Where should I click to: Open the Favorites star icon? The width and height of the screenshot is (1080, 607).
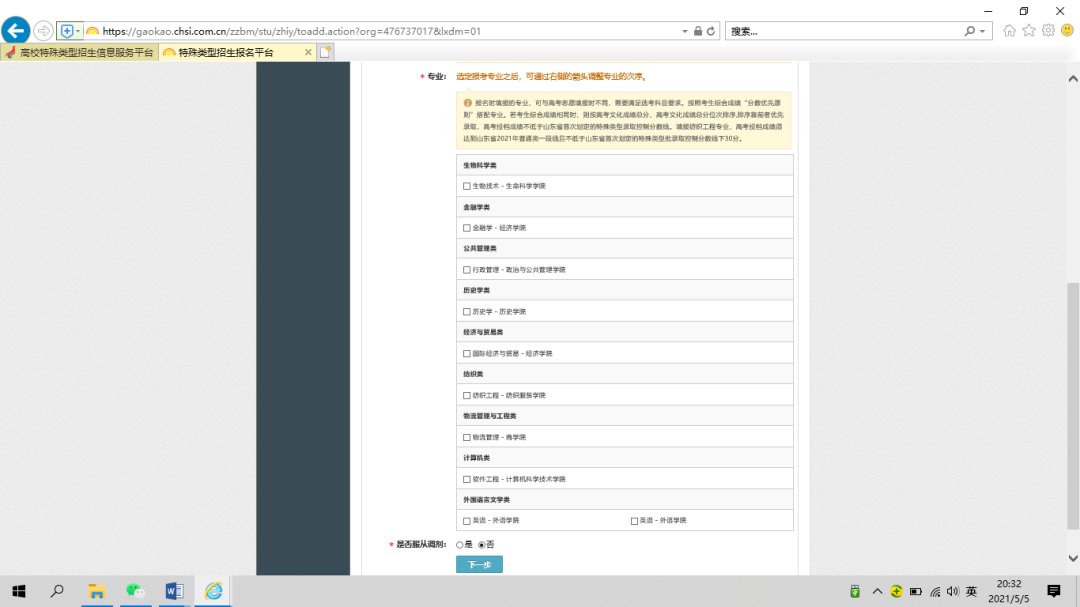1028,31
